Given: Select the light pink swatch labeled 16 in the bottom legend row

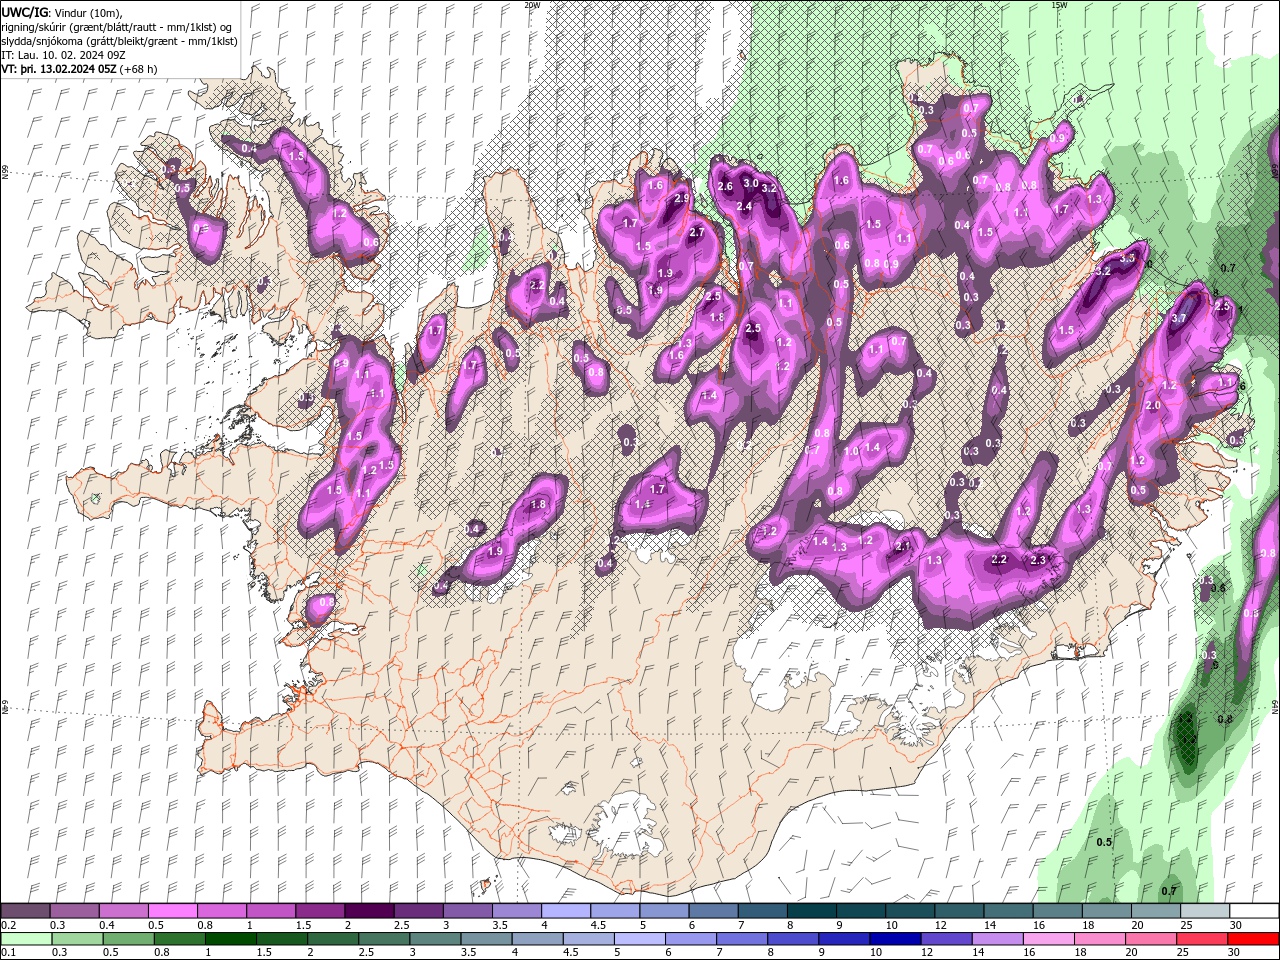Looking at the screenshot, I should (x=1048, y=938).
